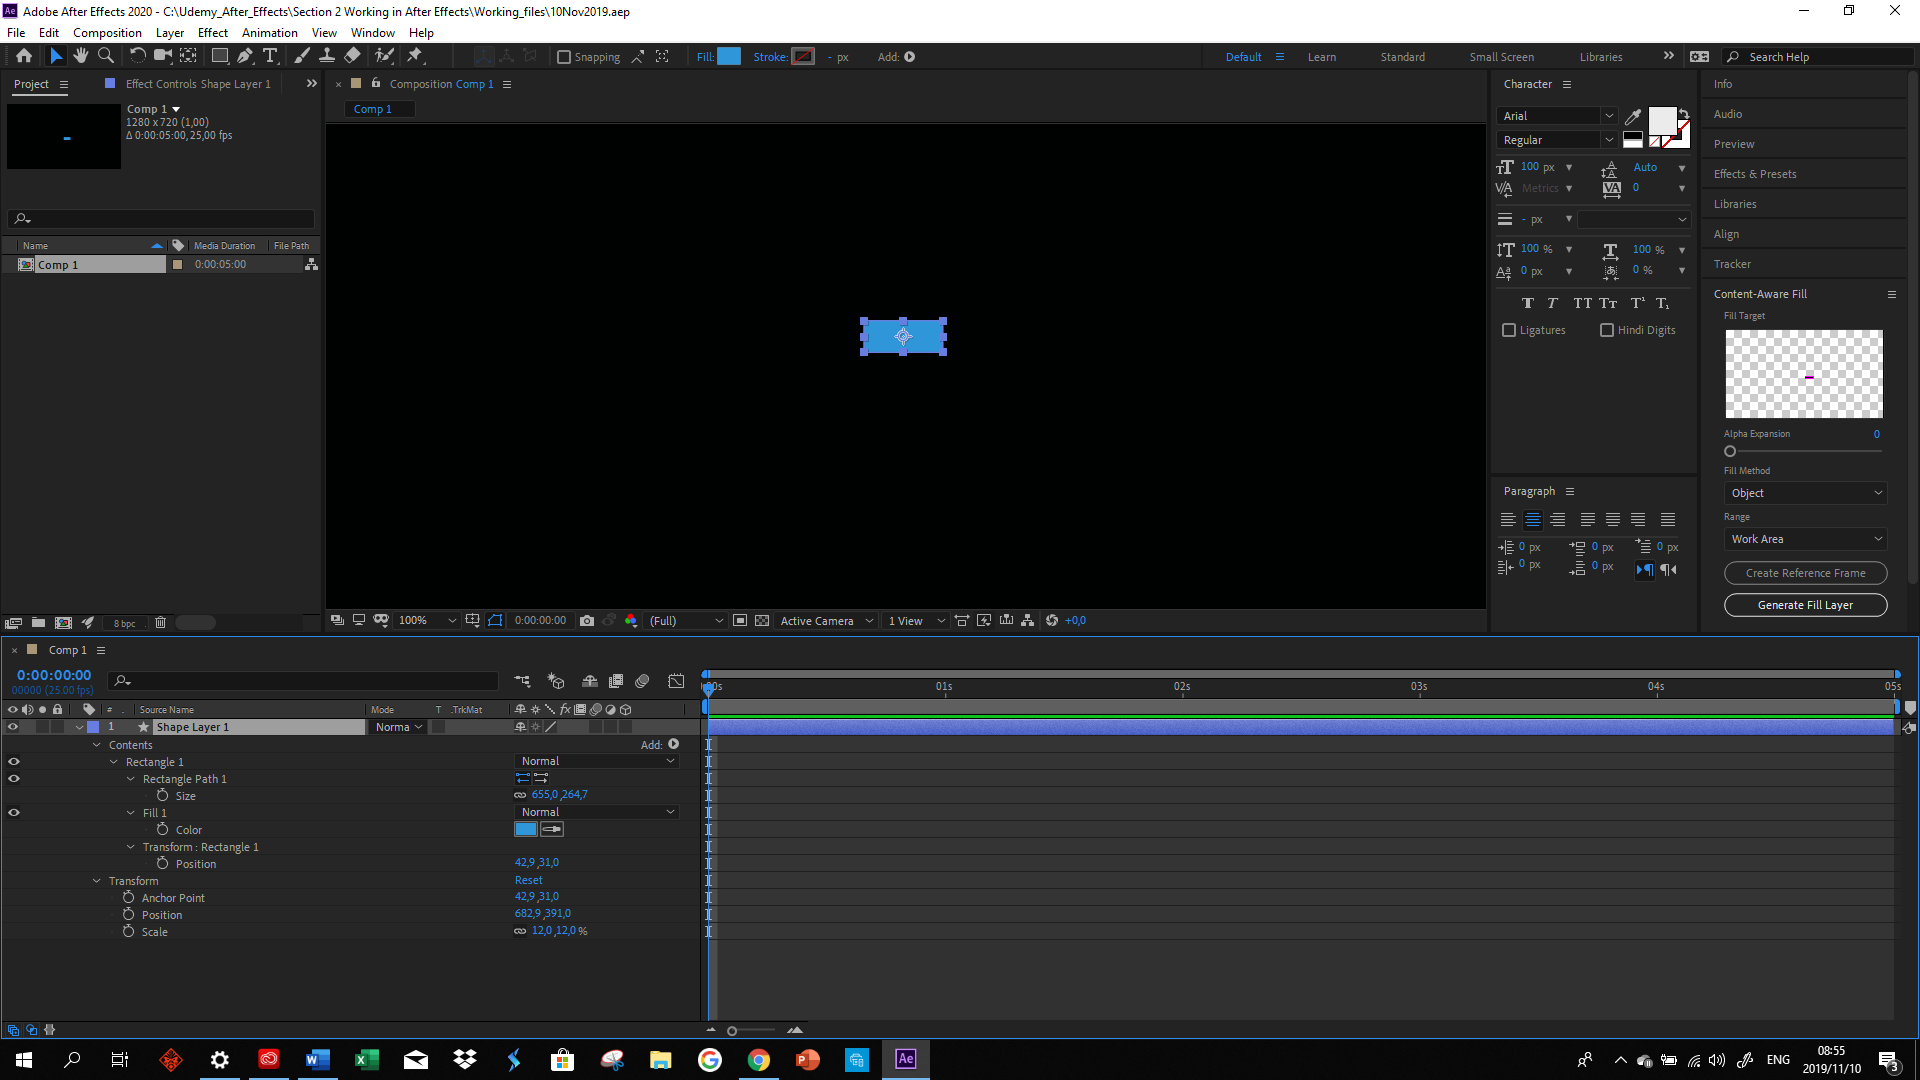The height and width of the screenshot is (1080, 1920).
Task: Click the Generate Fill Layer button
Action: [1804, 605]
